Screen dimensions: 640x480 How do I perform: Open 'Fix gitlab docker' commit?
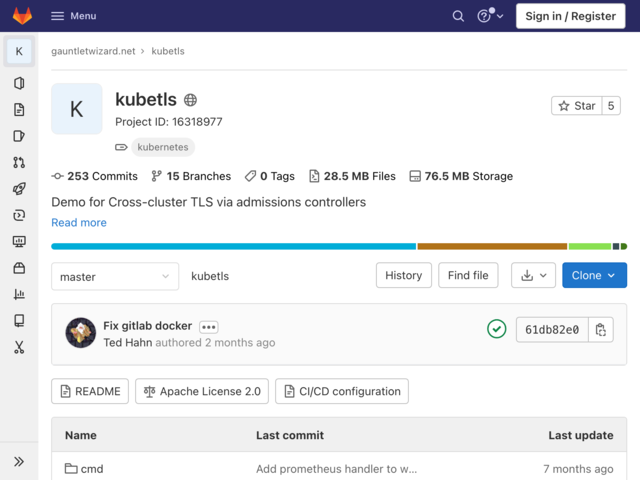coord(147,326)
